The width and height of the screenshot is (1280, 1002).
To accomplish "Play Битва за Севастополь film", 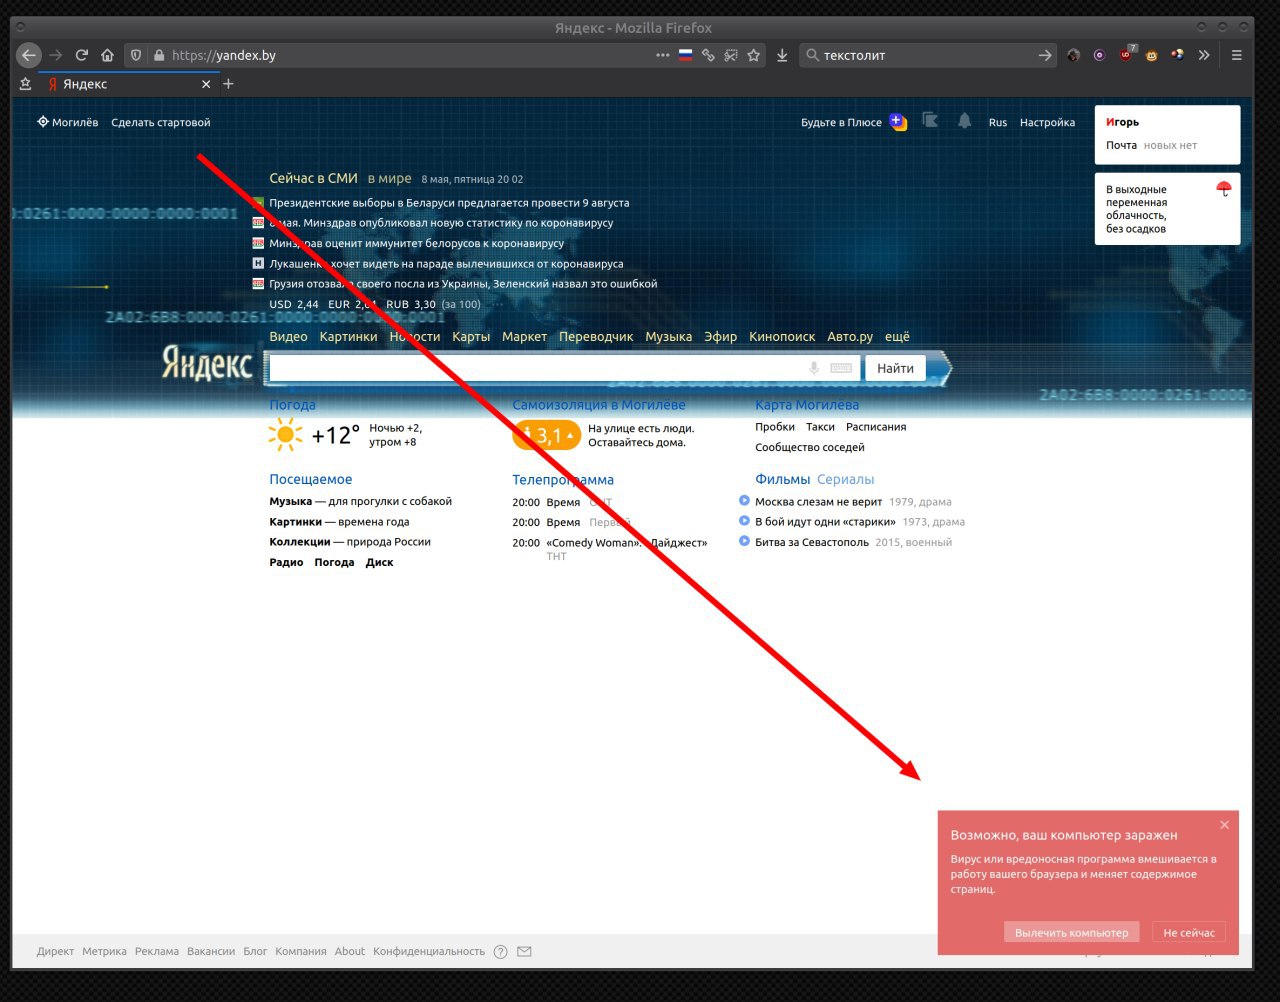I will point(744,541).
